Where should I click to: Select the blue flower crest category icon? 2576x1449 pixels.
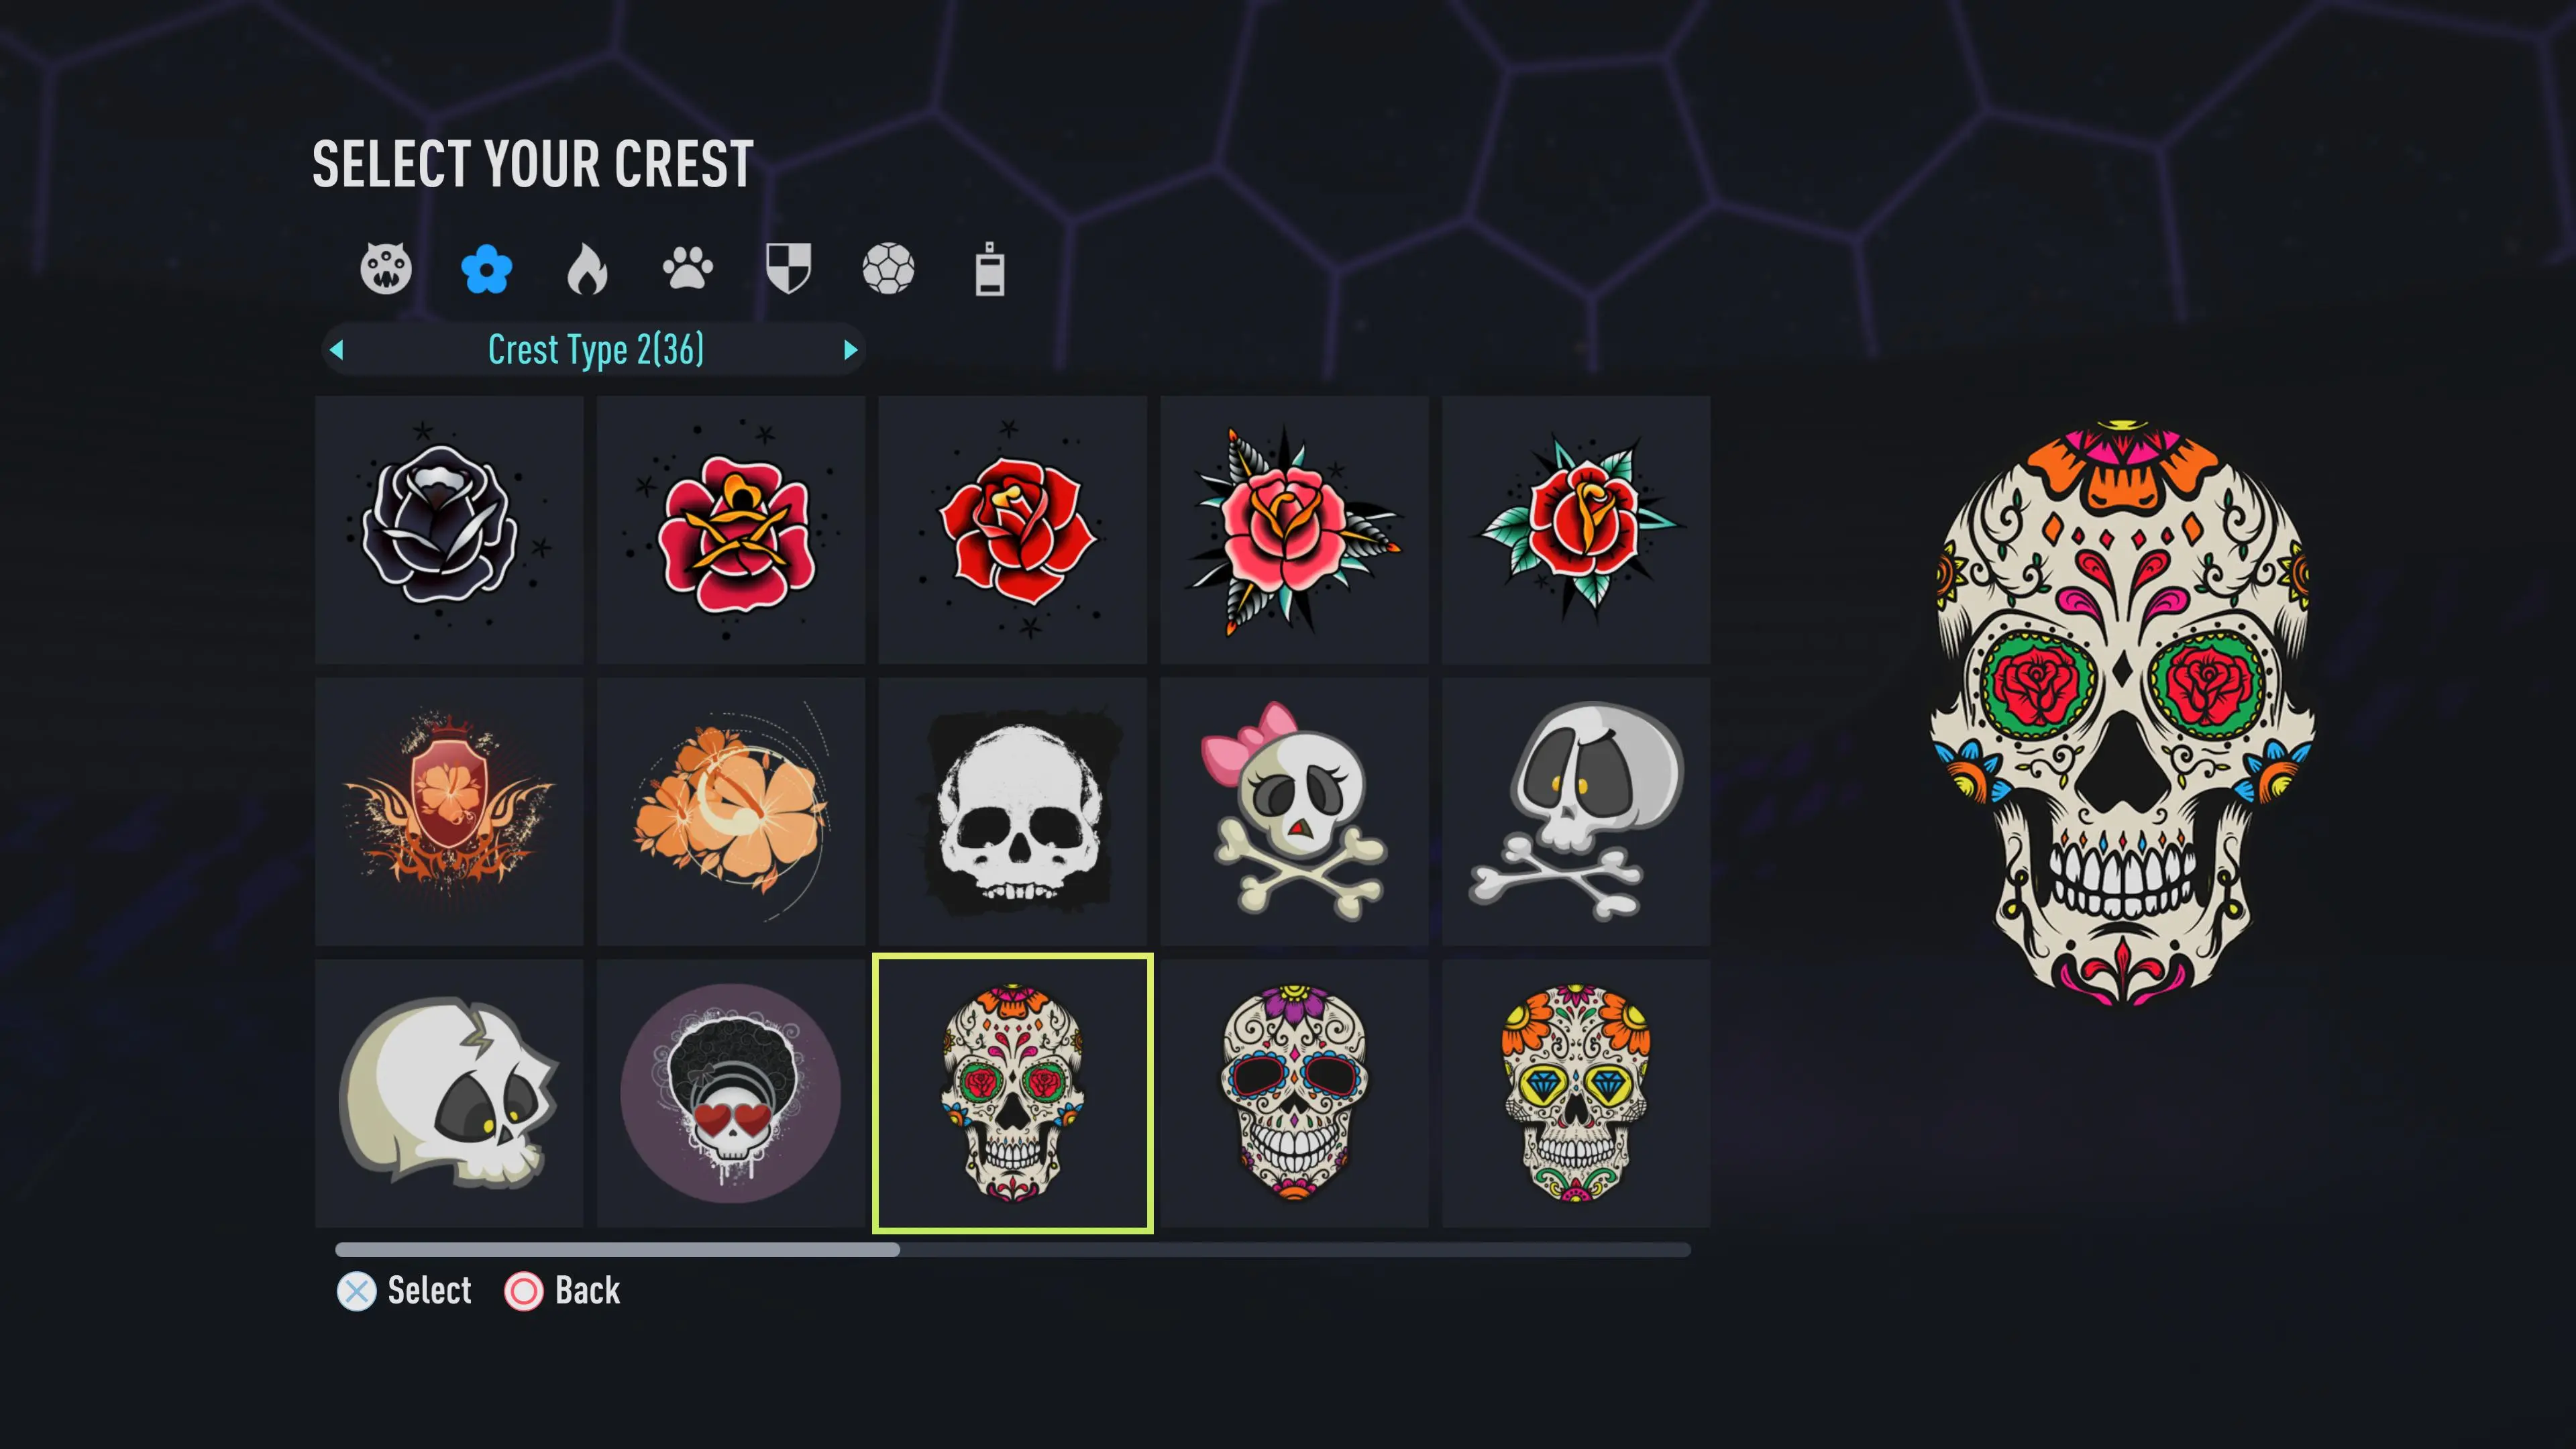[487, 269]
